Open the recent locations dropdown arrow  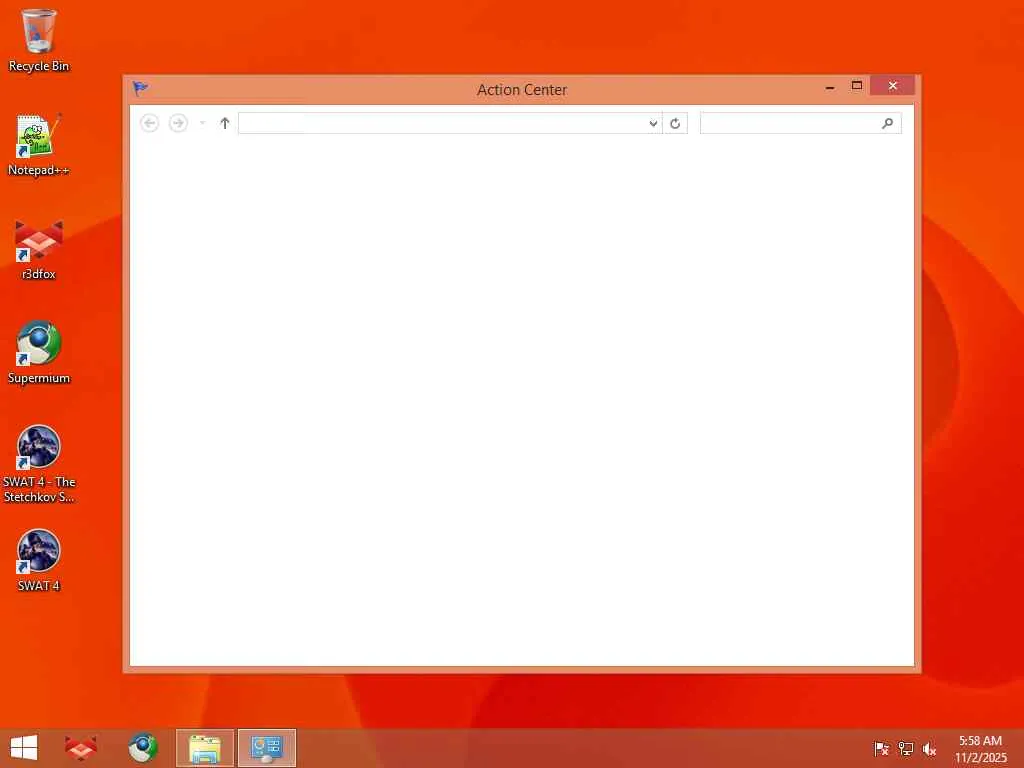202,123
